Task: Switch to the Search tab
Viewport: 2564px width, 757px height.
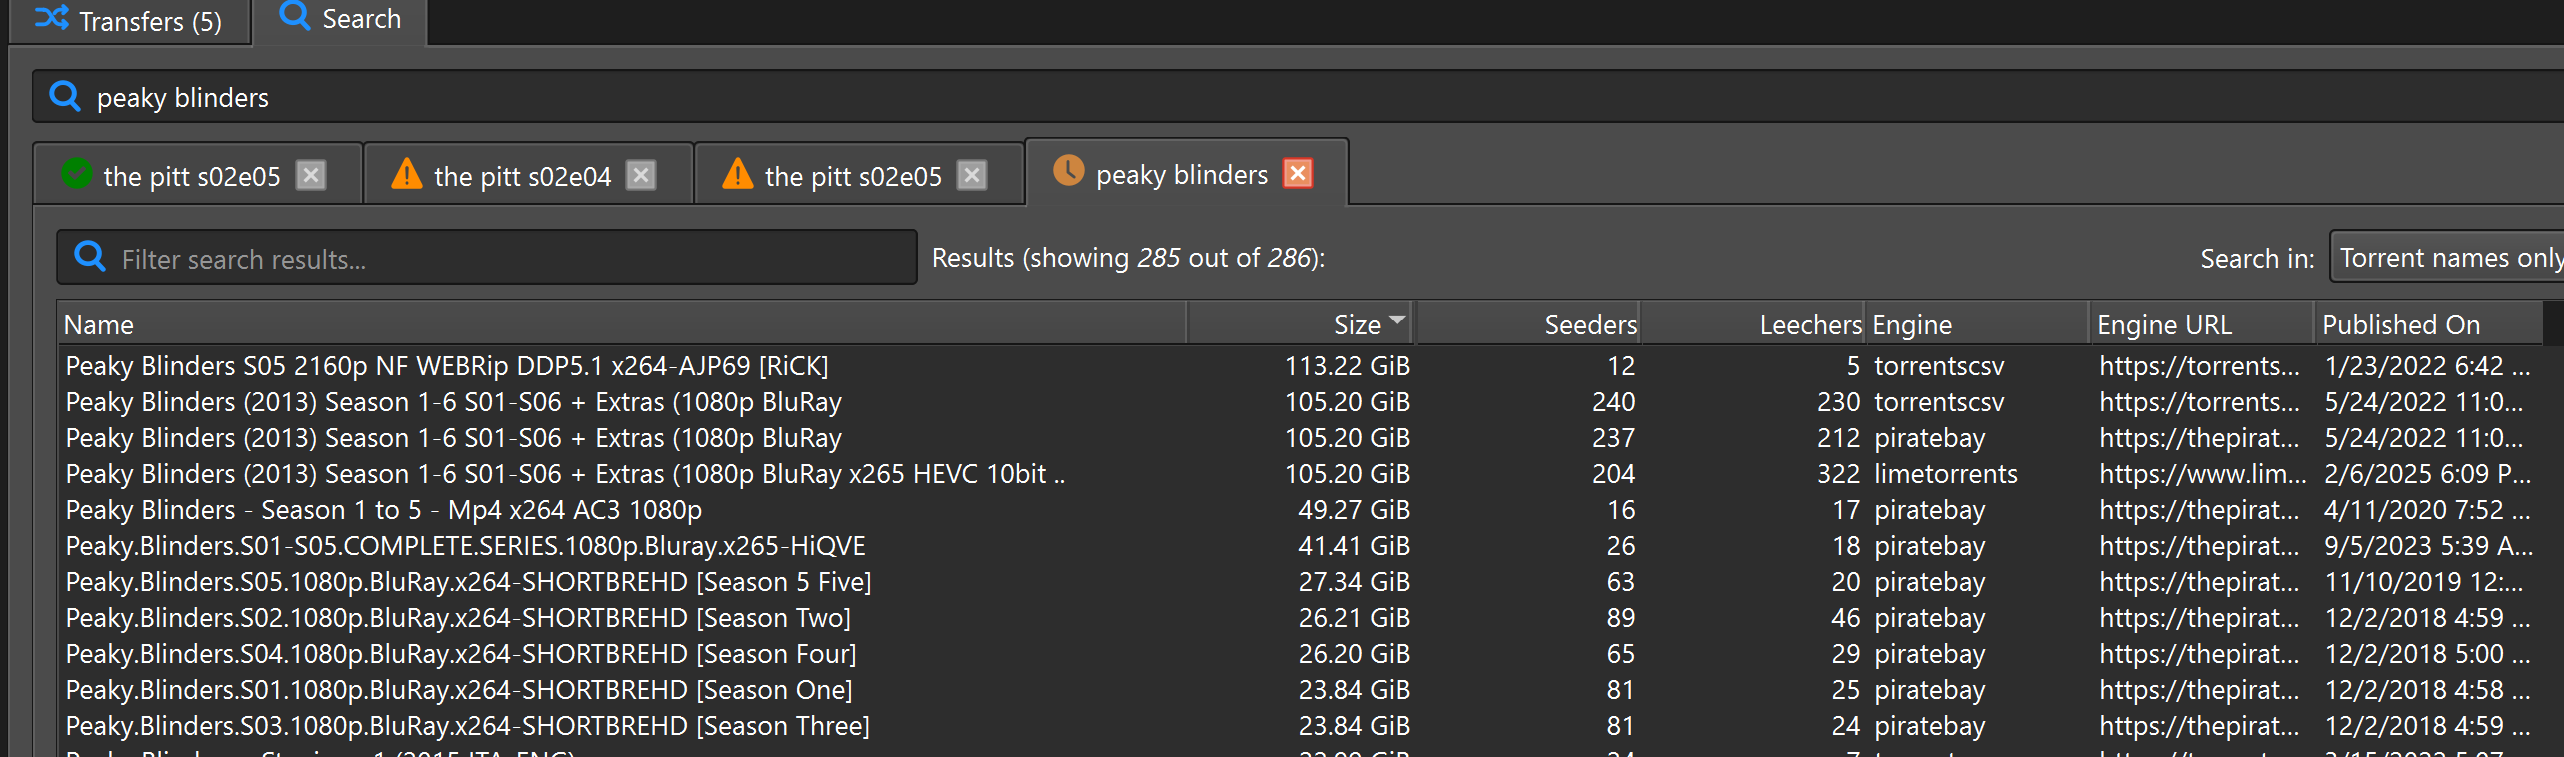Action: (x=340, y=20)
